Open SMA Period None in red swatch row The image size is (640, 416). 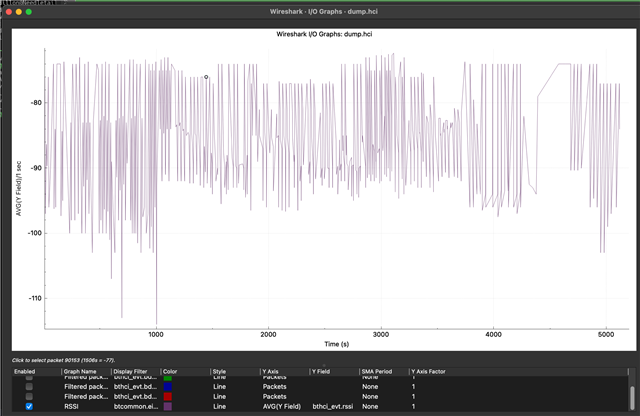tap(370, 396)
